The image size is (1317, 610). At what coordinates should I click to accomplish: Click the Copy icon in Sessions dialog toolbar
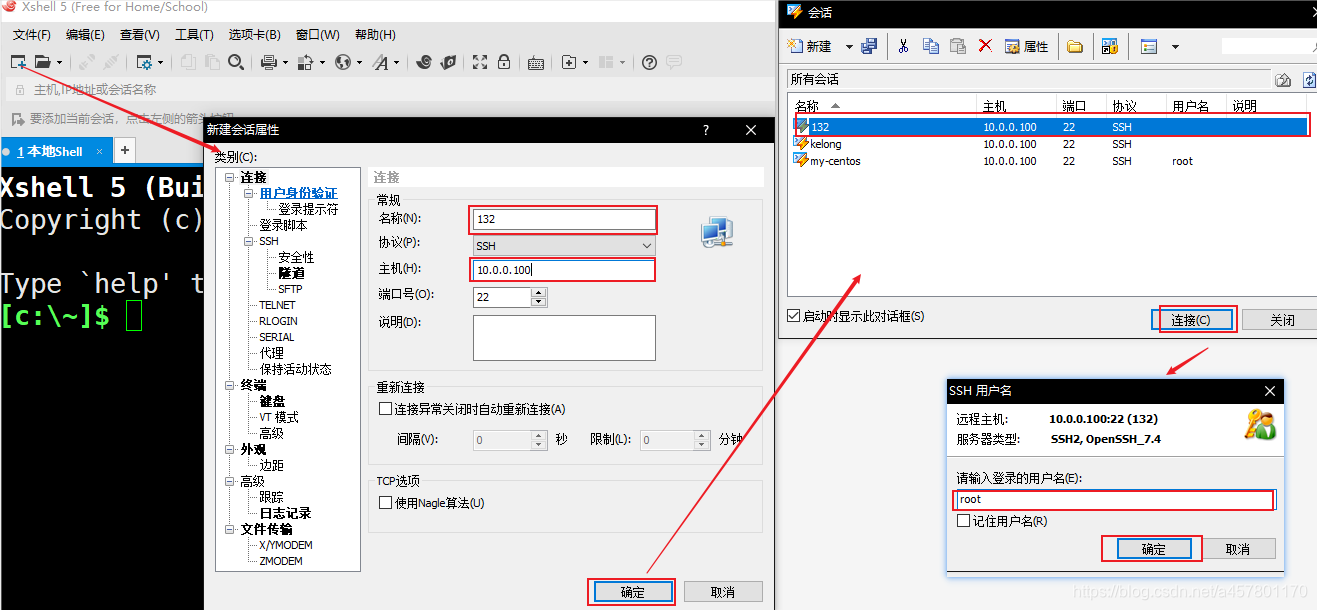point(931,46)
